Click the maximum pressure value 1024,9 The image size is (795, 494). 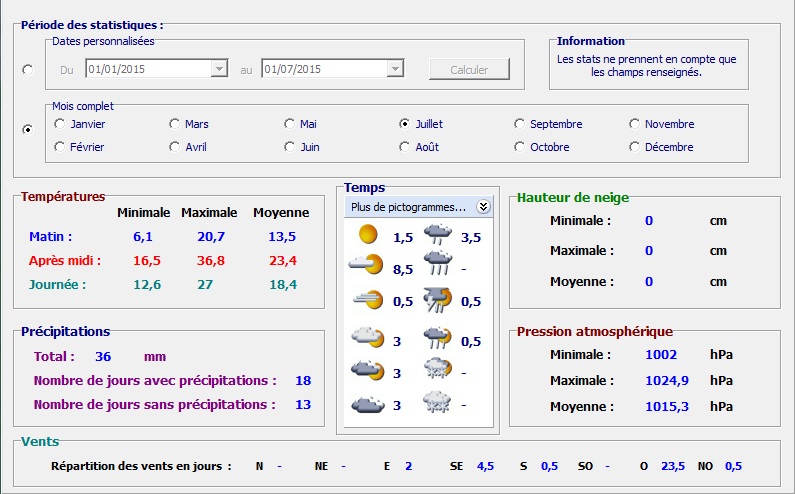coord(667,380)
